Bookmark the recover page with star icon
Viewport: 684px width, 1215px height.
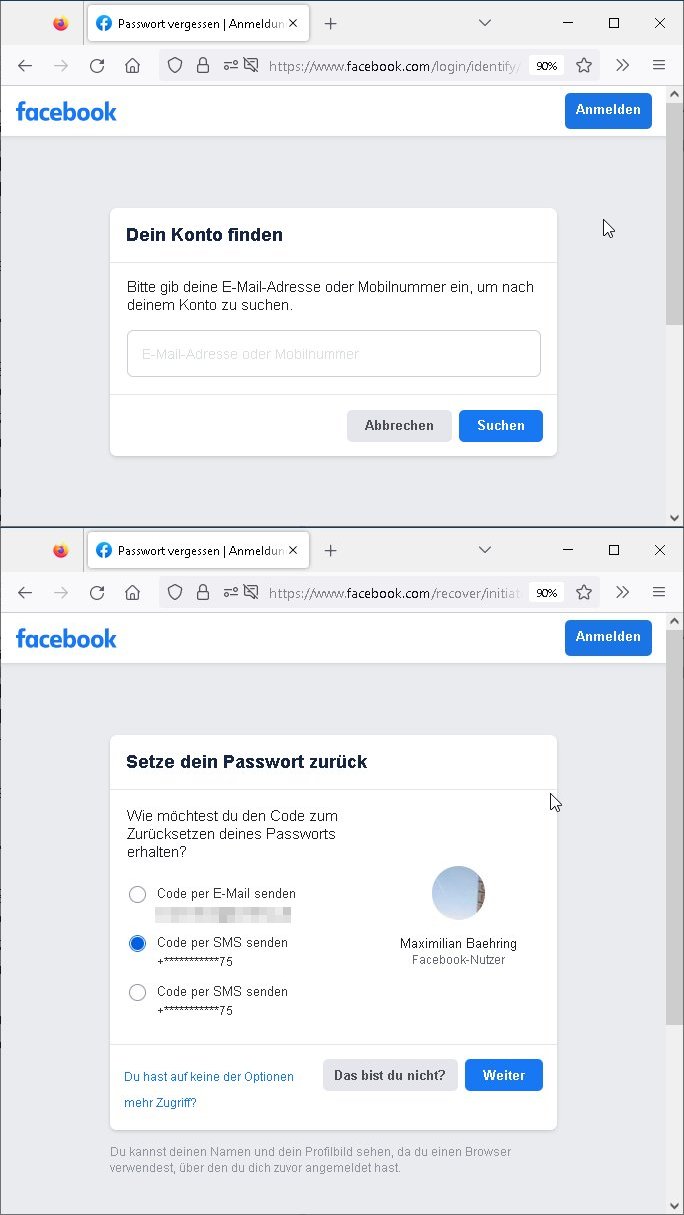584,593
